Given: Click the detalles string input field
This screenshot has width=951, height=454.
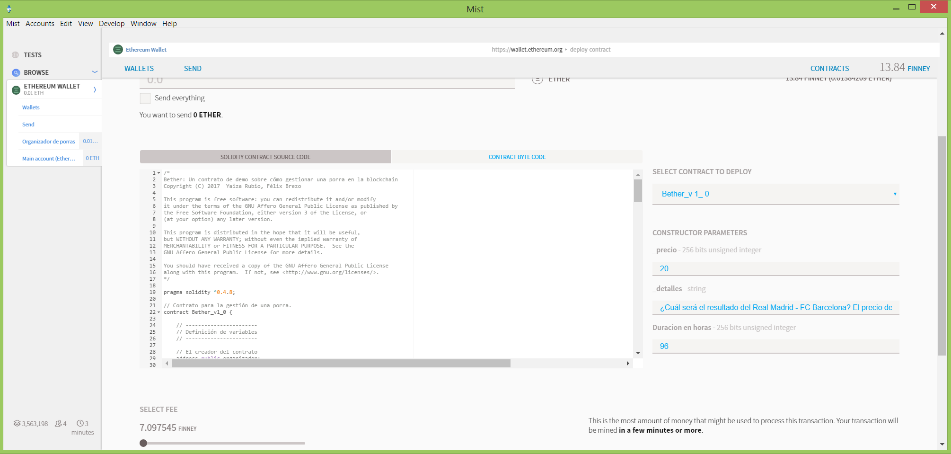Looking at the screenshot, I should click(776, 307).
